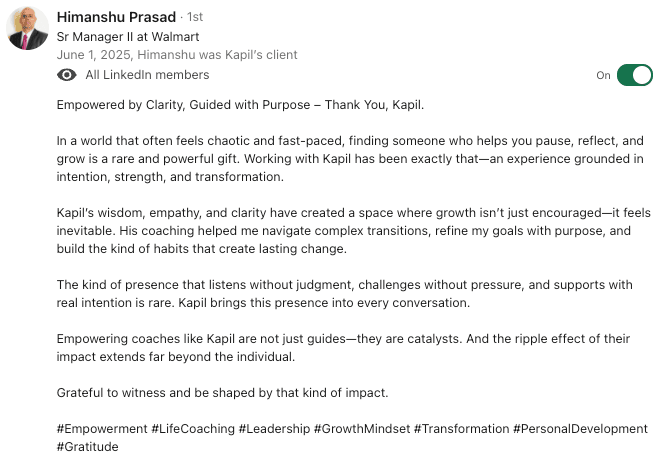The width and height of the screenshot is (664, 455).
Task: Open Himanshu Prasad's profile photo
Action: click(x=28, y=27)
